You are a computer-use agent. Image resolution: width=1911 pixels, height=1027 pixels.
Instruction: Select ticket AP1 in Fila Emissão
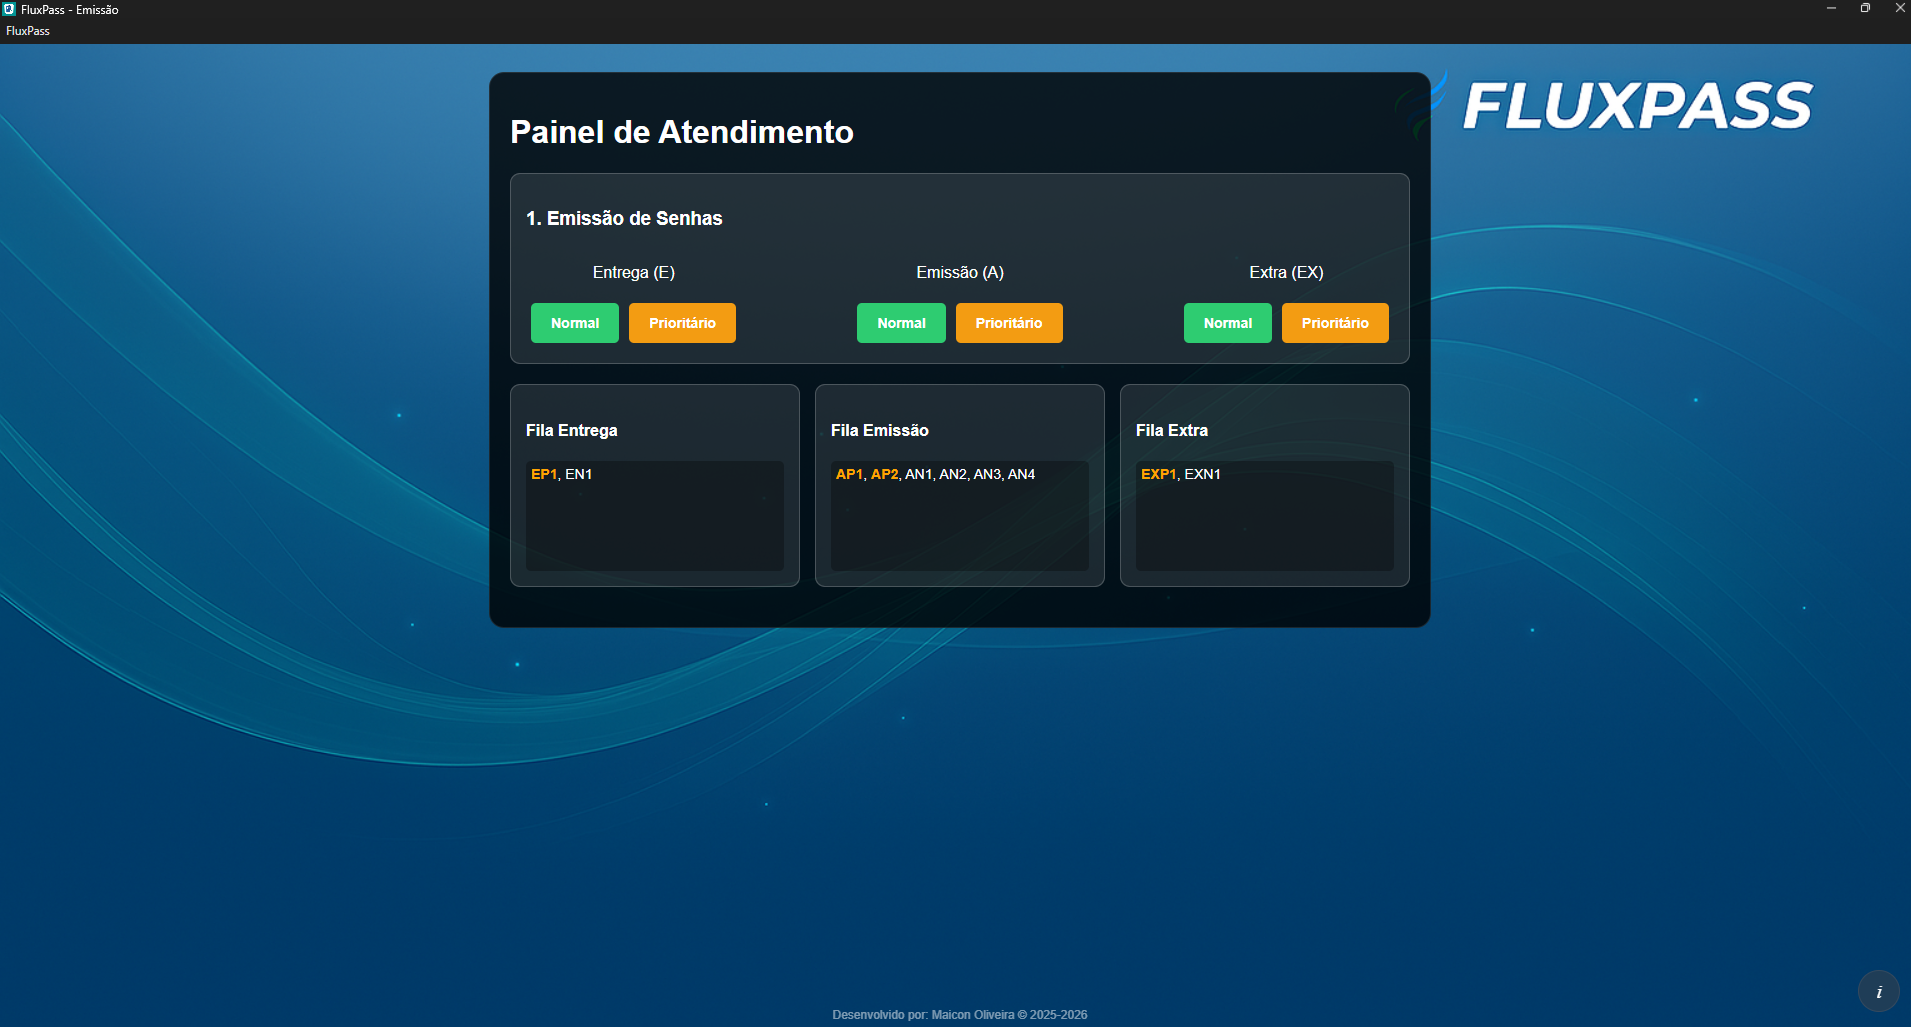849,474
